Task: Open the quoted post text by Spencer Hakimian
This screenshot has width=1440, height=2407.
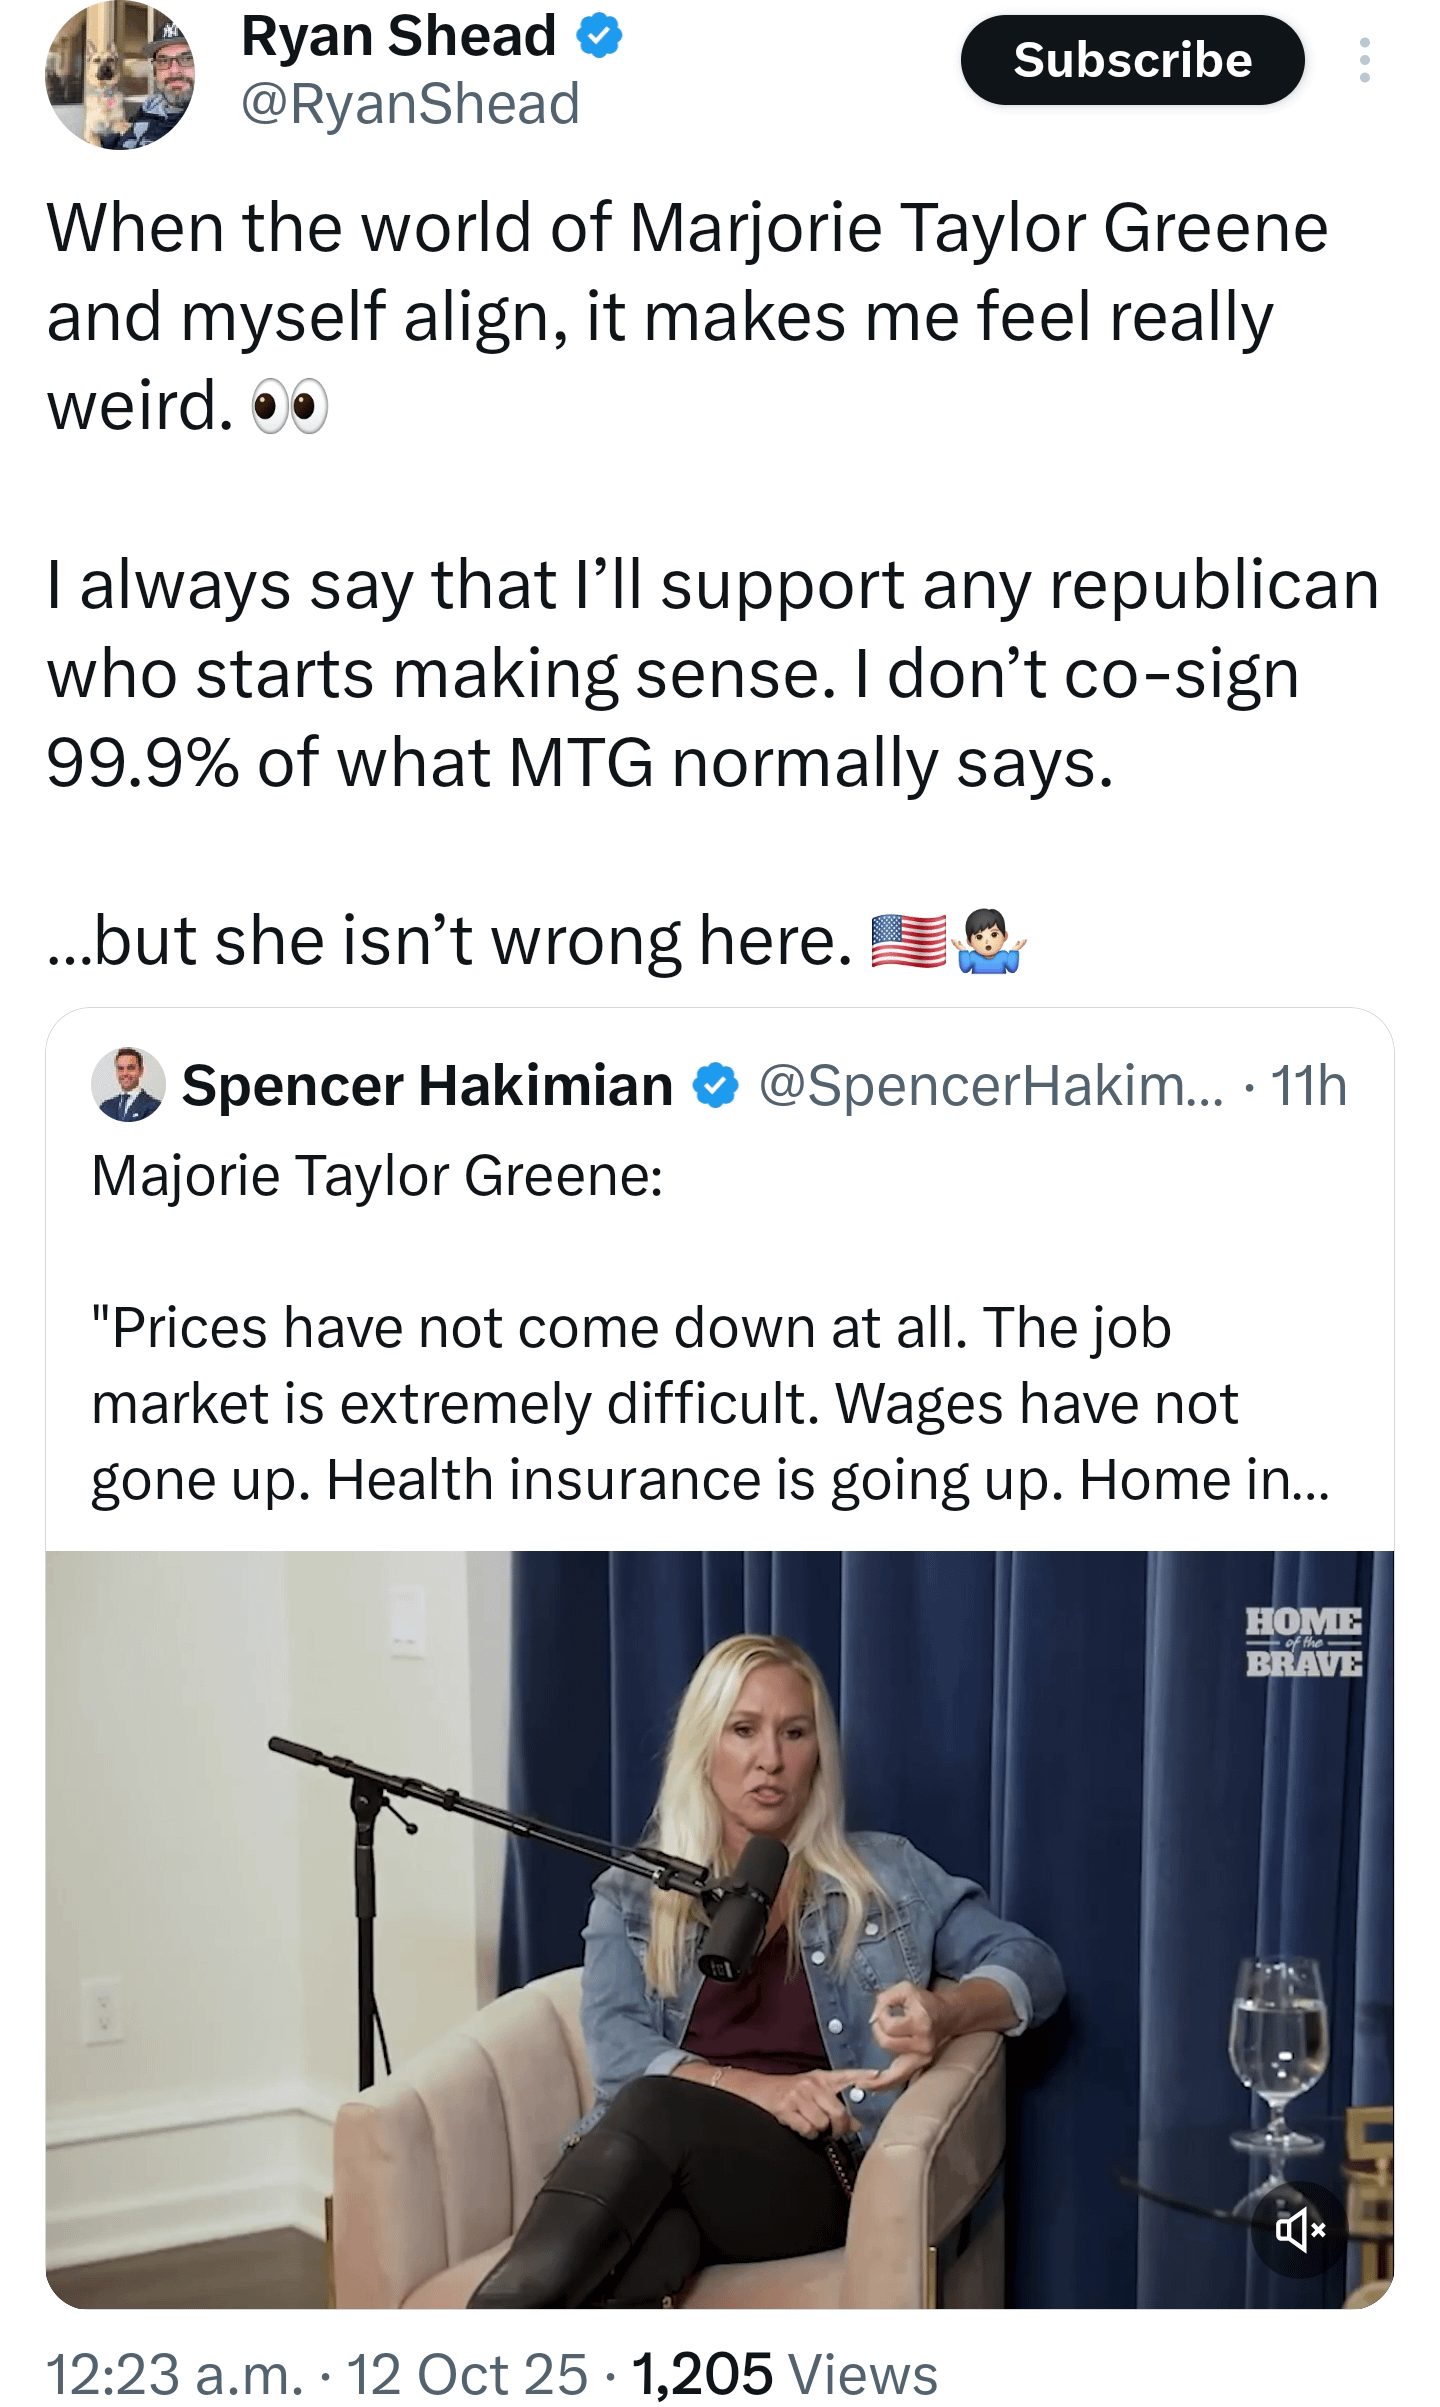Action: [x=710, y=1402]
